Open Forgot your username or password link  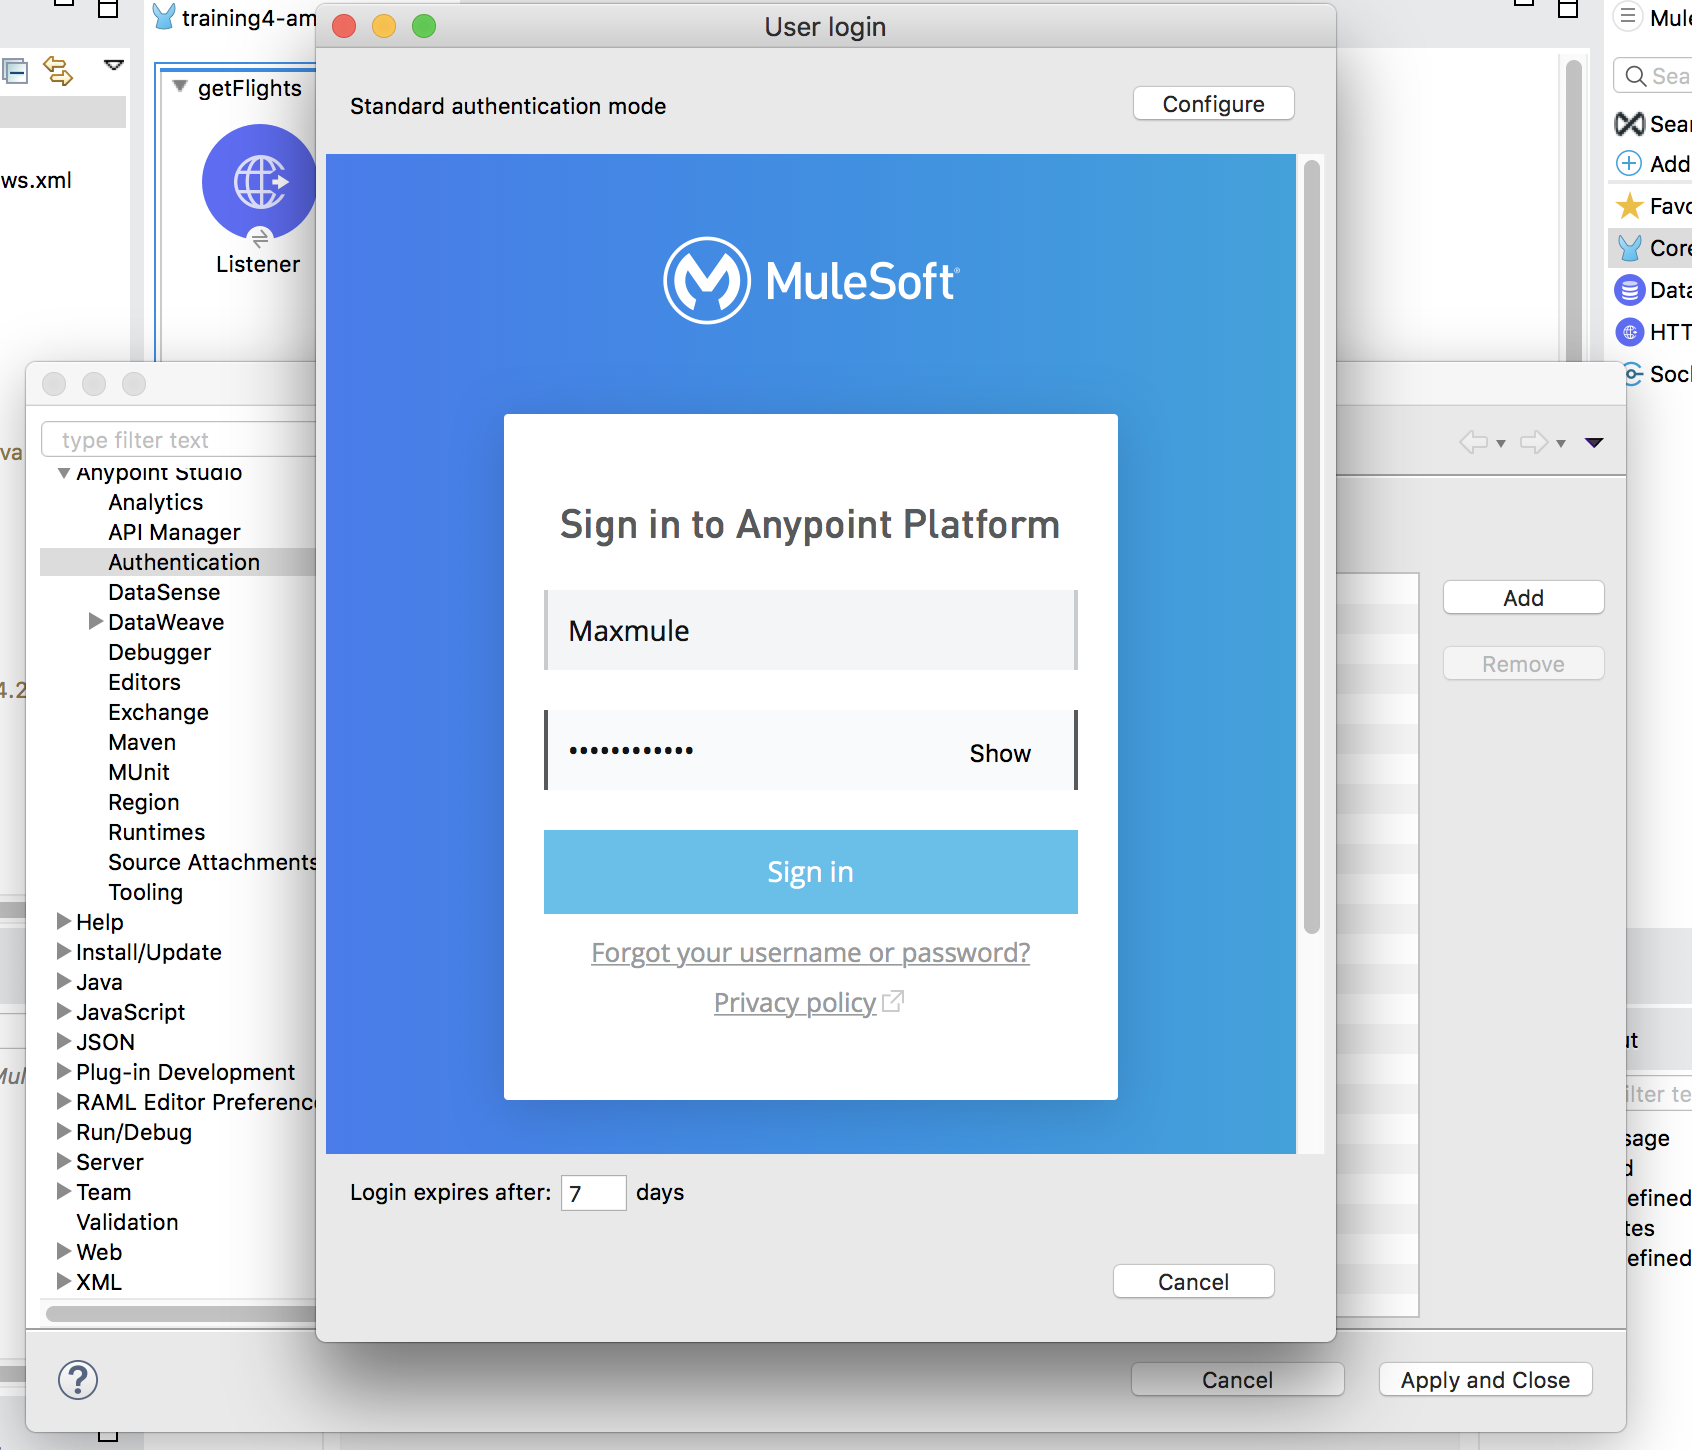(x=811, y=952)
